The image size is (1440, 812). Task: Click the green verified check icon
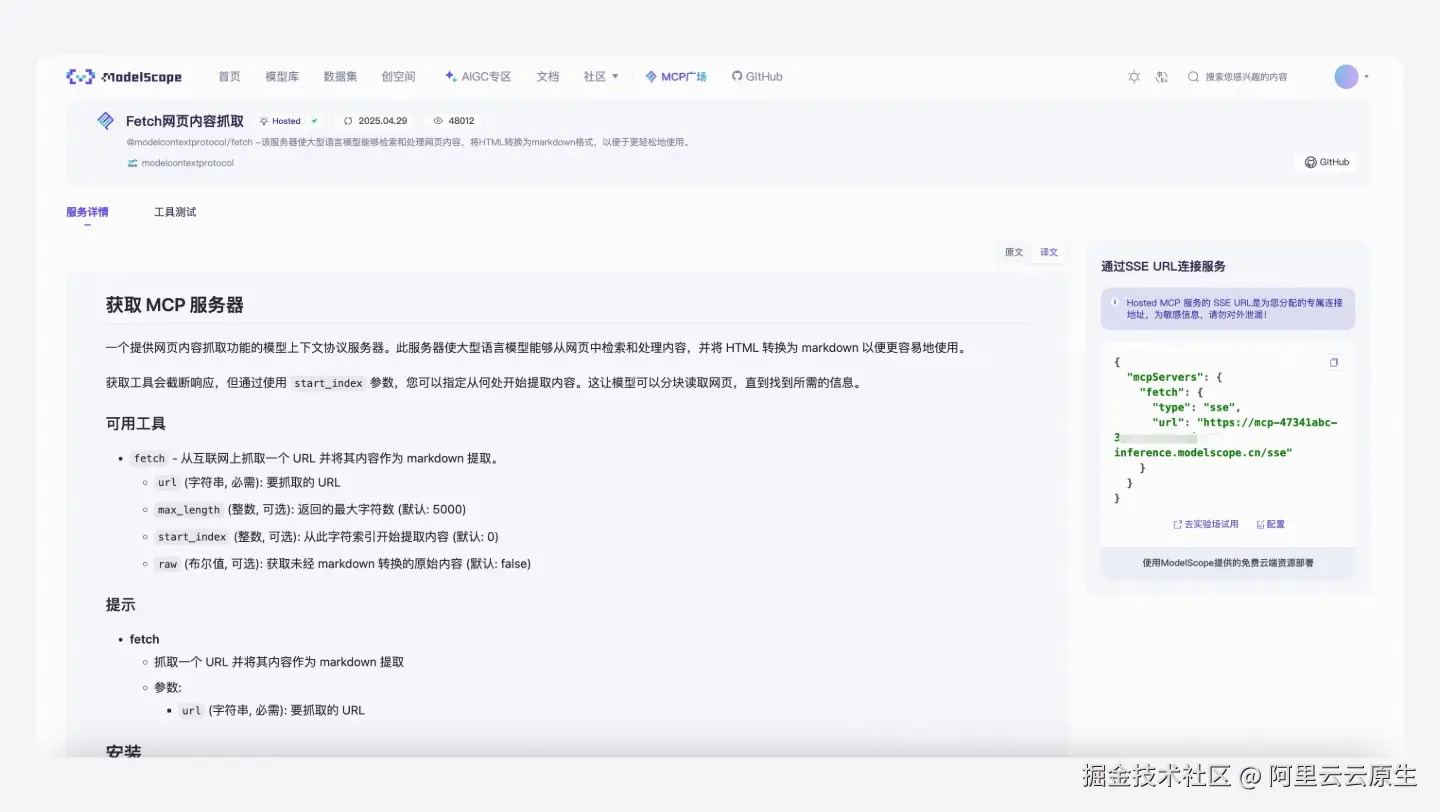click(x=314, y=121)
